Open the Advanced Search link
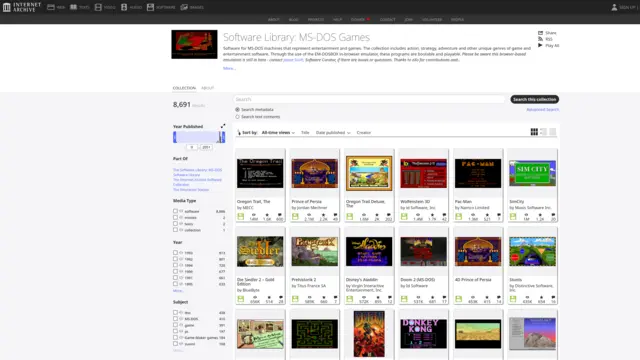The width and height of the screenshot is (640, 360). tap(542, 109)
